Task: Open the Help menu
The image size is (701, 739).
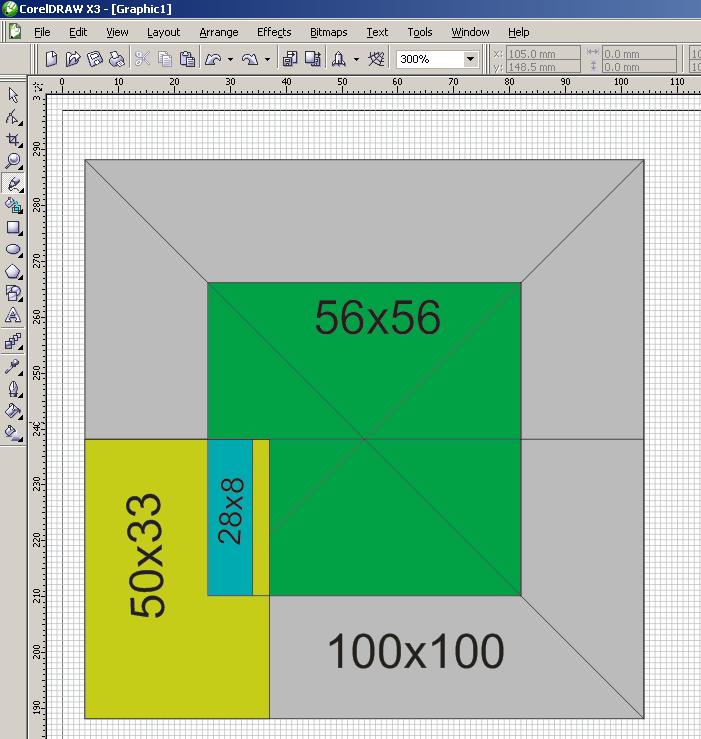Action: (519, 32)
